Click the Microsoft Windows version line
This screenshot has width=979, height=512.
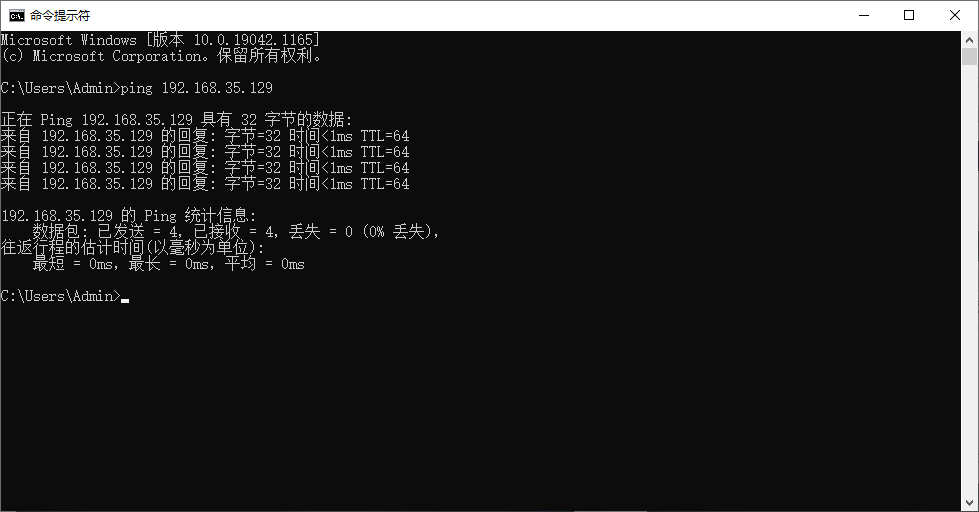pyautogui.click(x=160, y=40)
